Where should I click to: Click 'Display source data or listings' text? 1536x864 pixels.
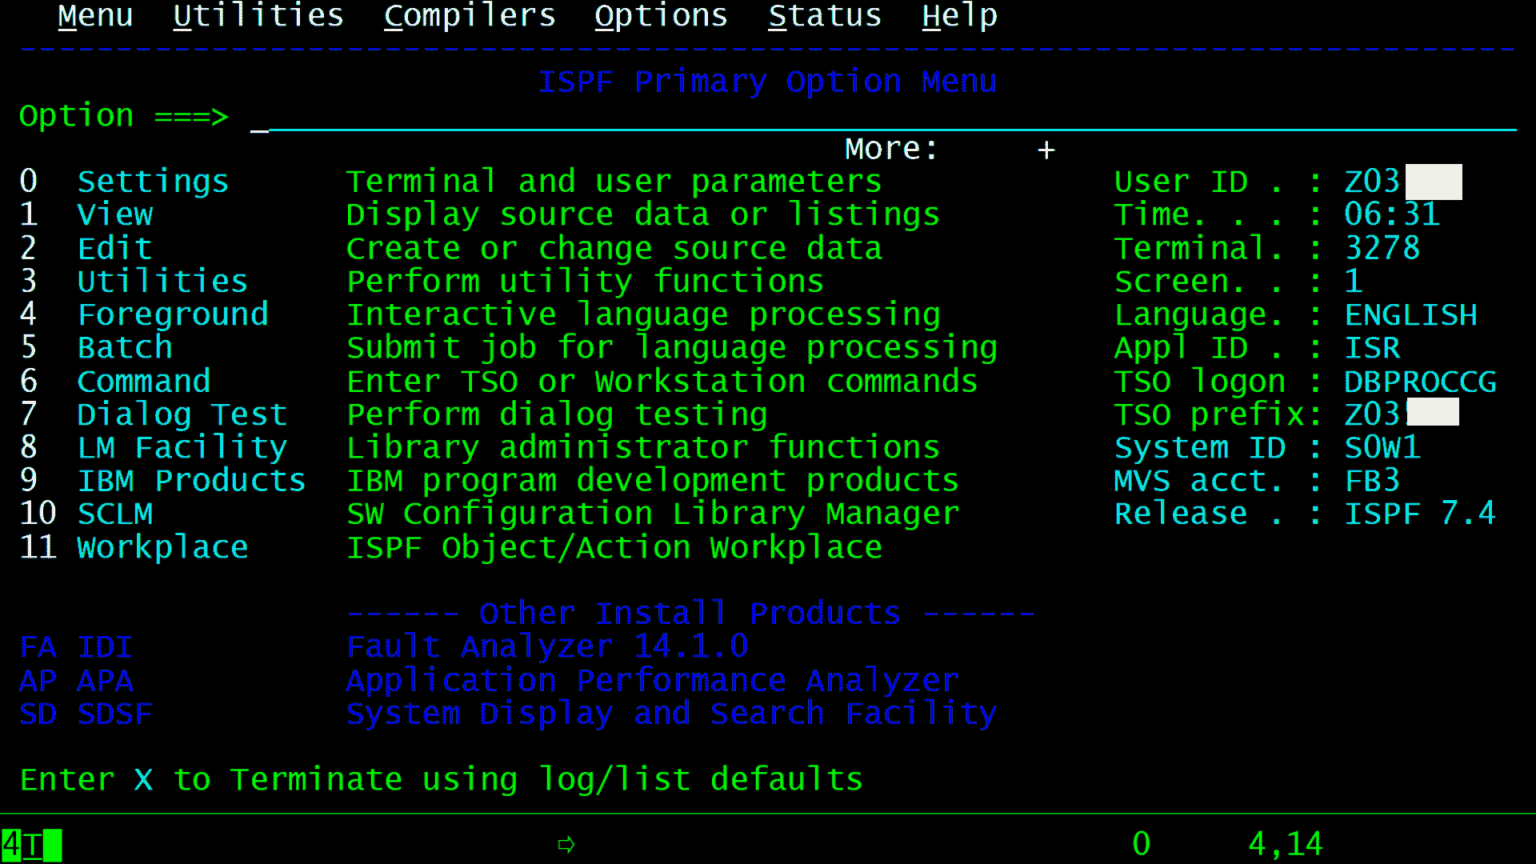(x=643, y=214)
